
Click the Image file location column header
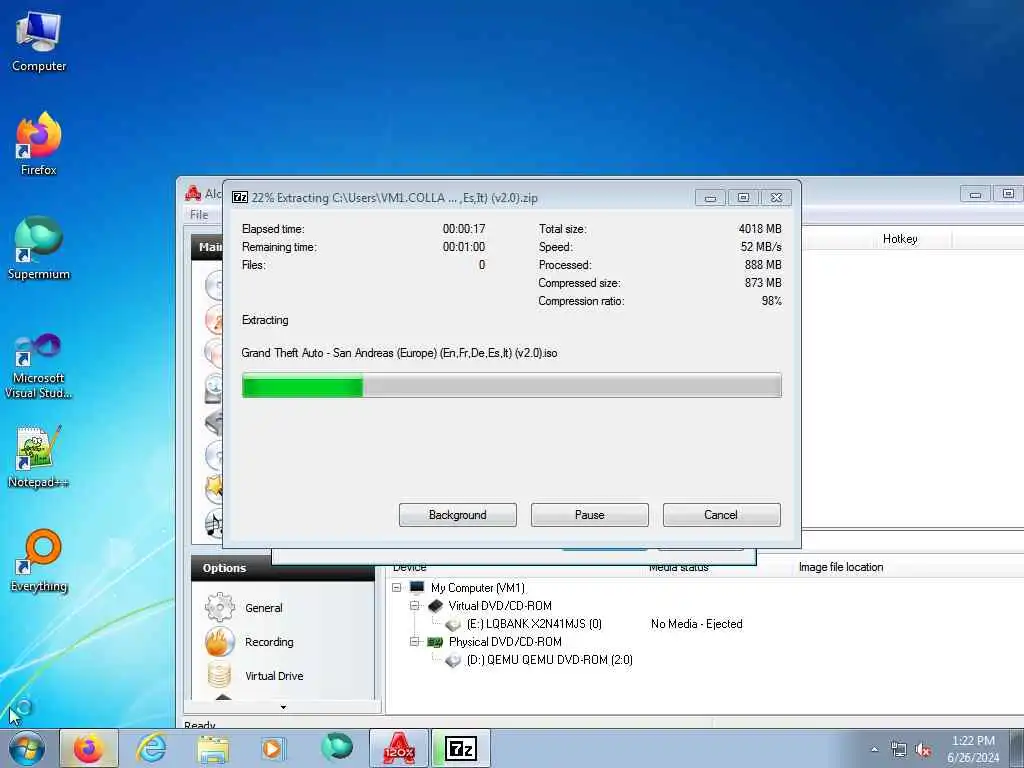pyautogui.click(x=840, y=567)
